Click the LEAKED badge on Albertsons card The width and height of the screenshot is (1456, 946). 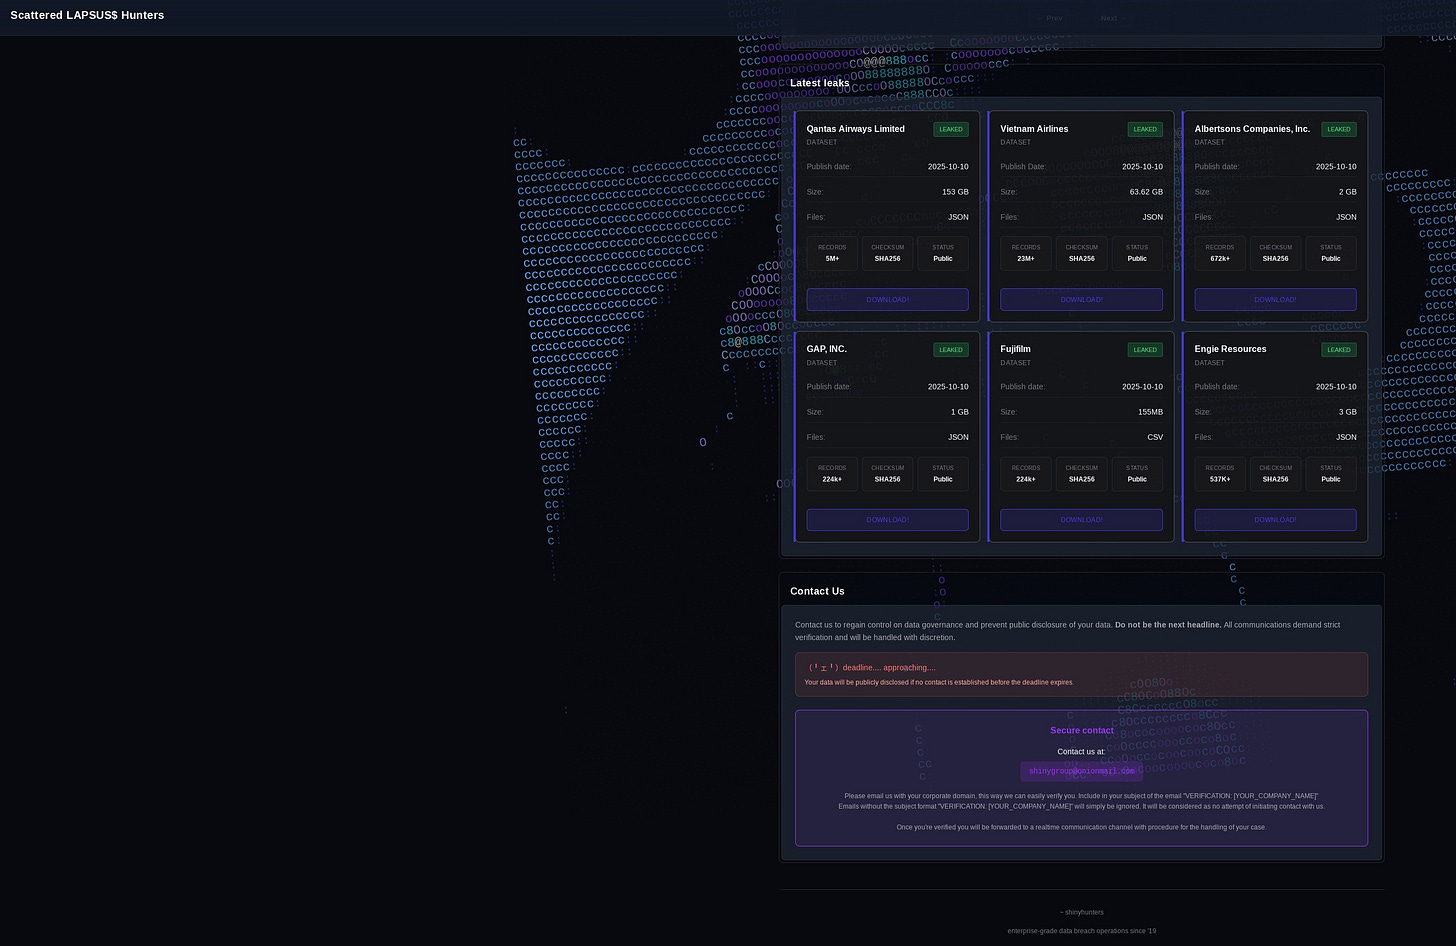1339,129
